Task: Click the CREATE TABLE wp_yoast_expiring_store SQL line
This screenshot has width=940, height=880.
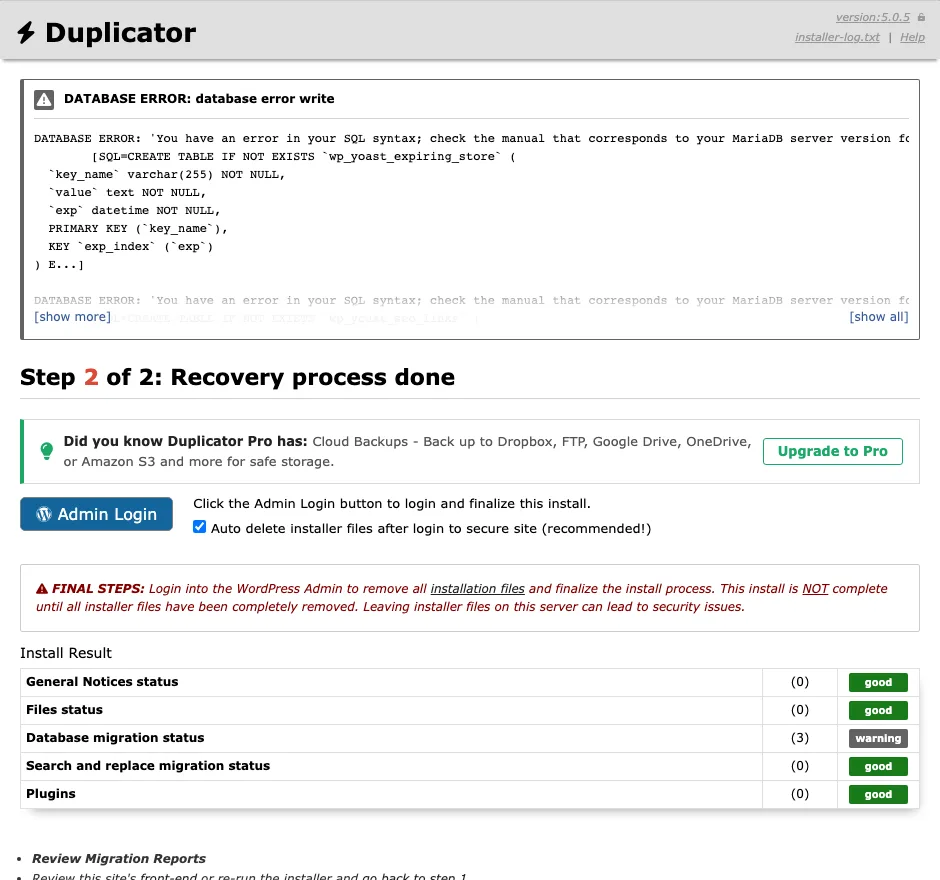Action: (x=303, y=156)
